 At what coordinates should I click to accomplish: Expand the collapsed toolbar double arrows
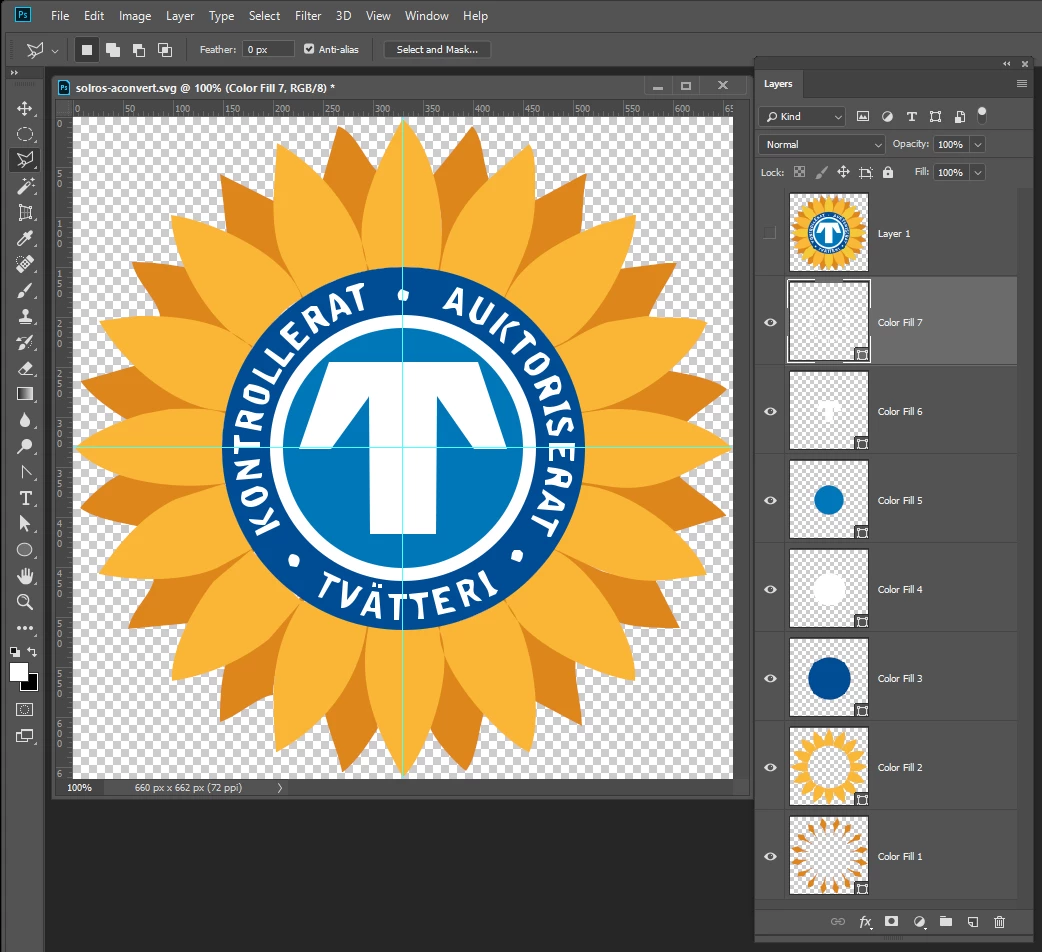(x=14, y=72)
